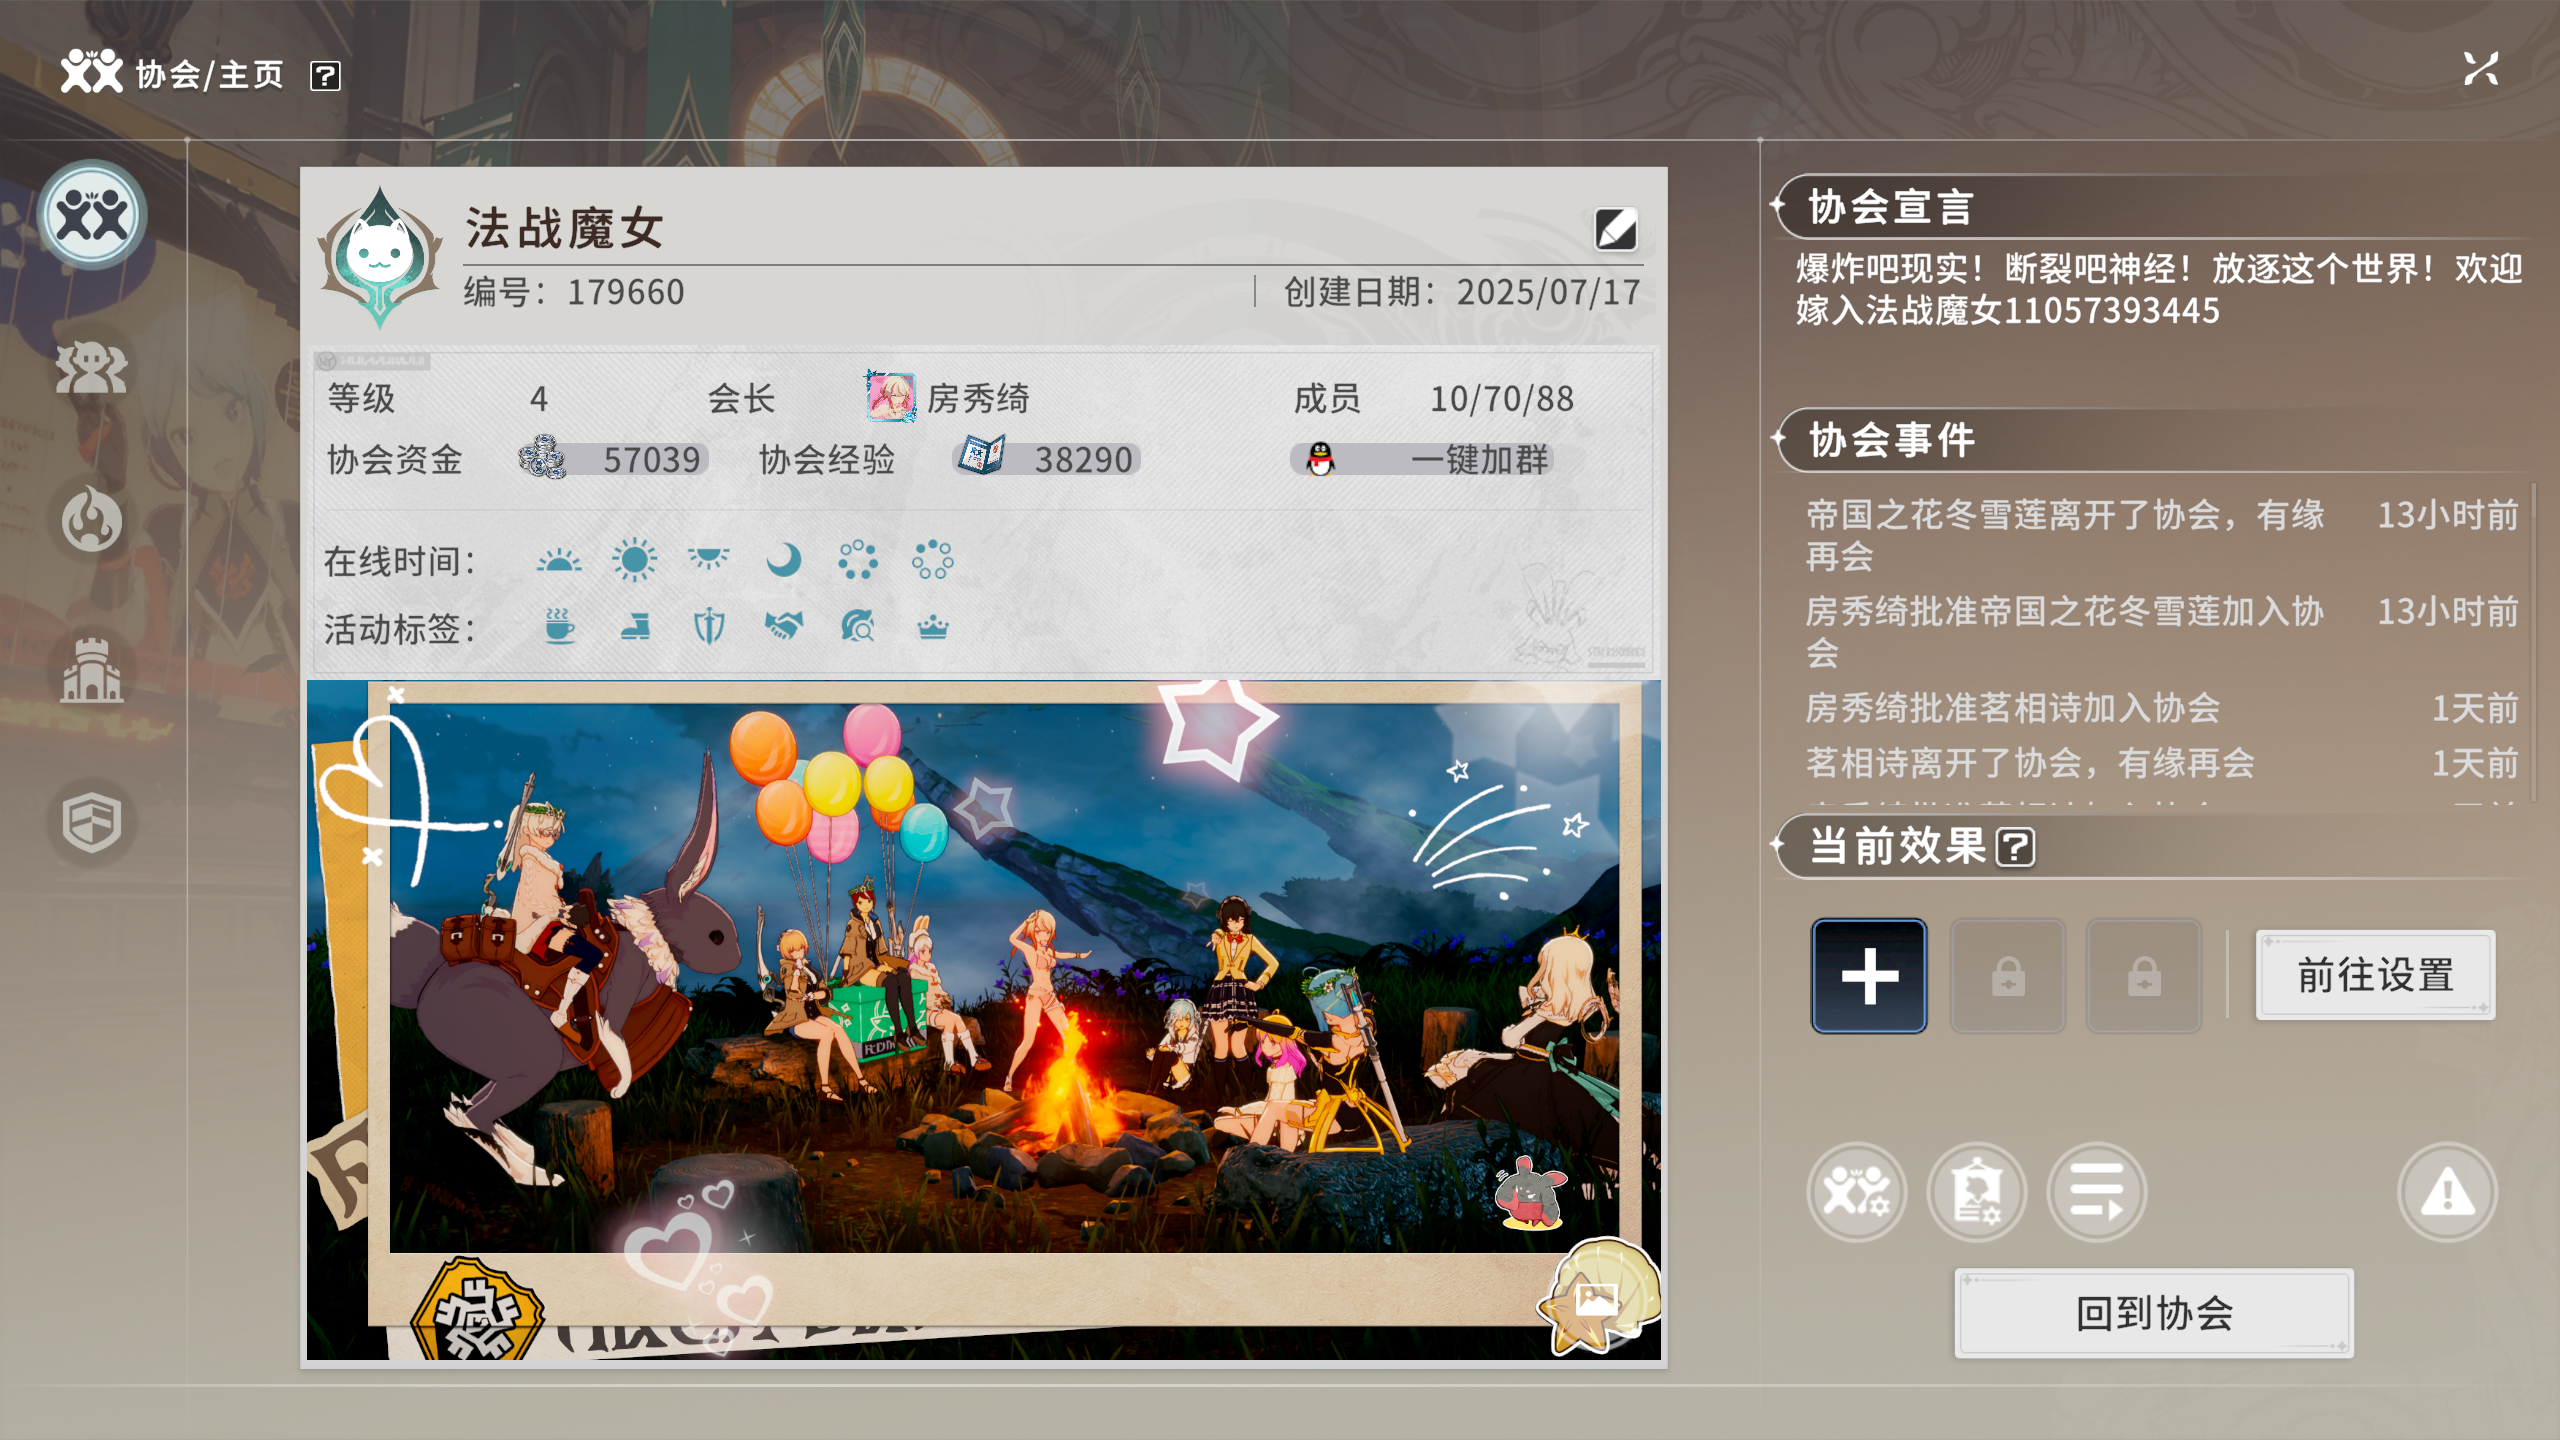Click the warning triangle report icon

[x=2446, y=1192]
